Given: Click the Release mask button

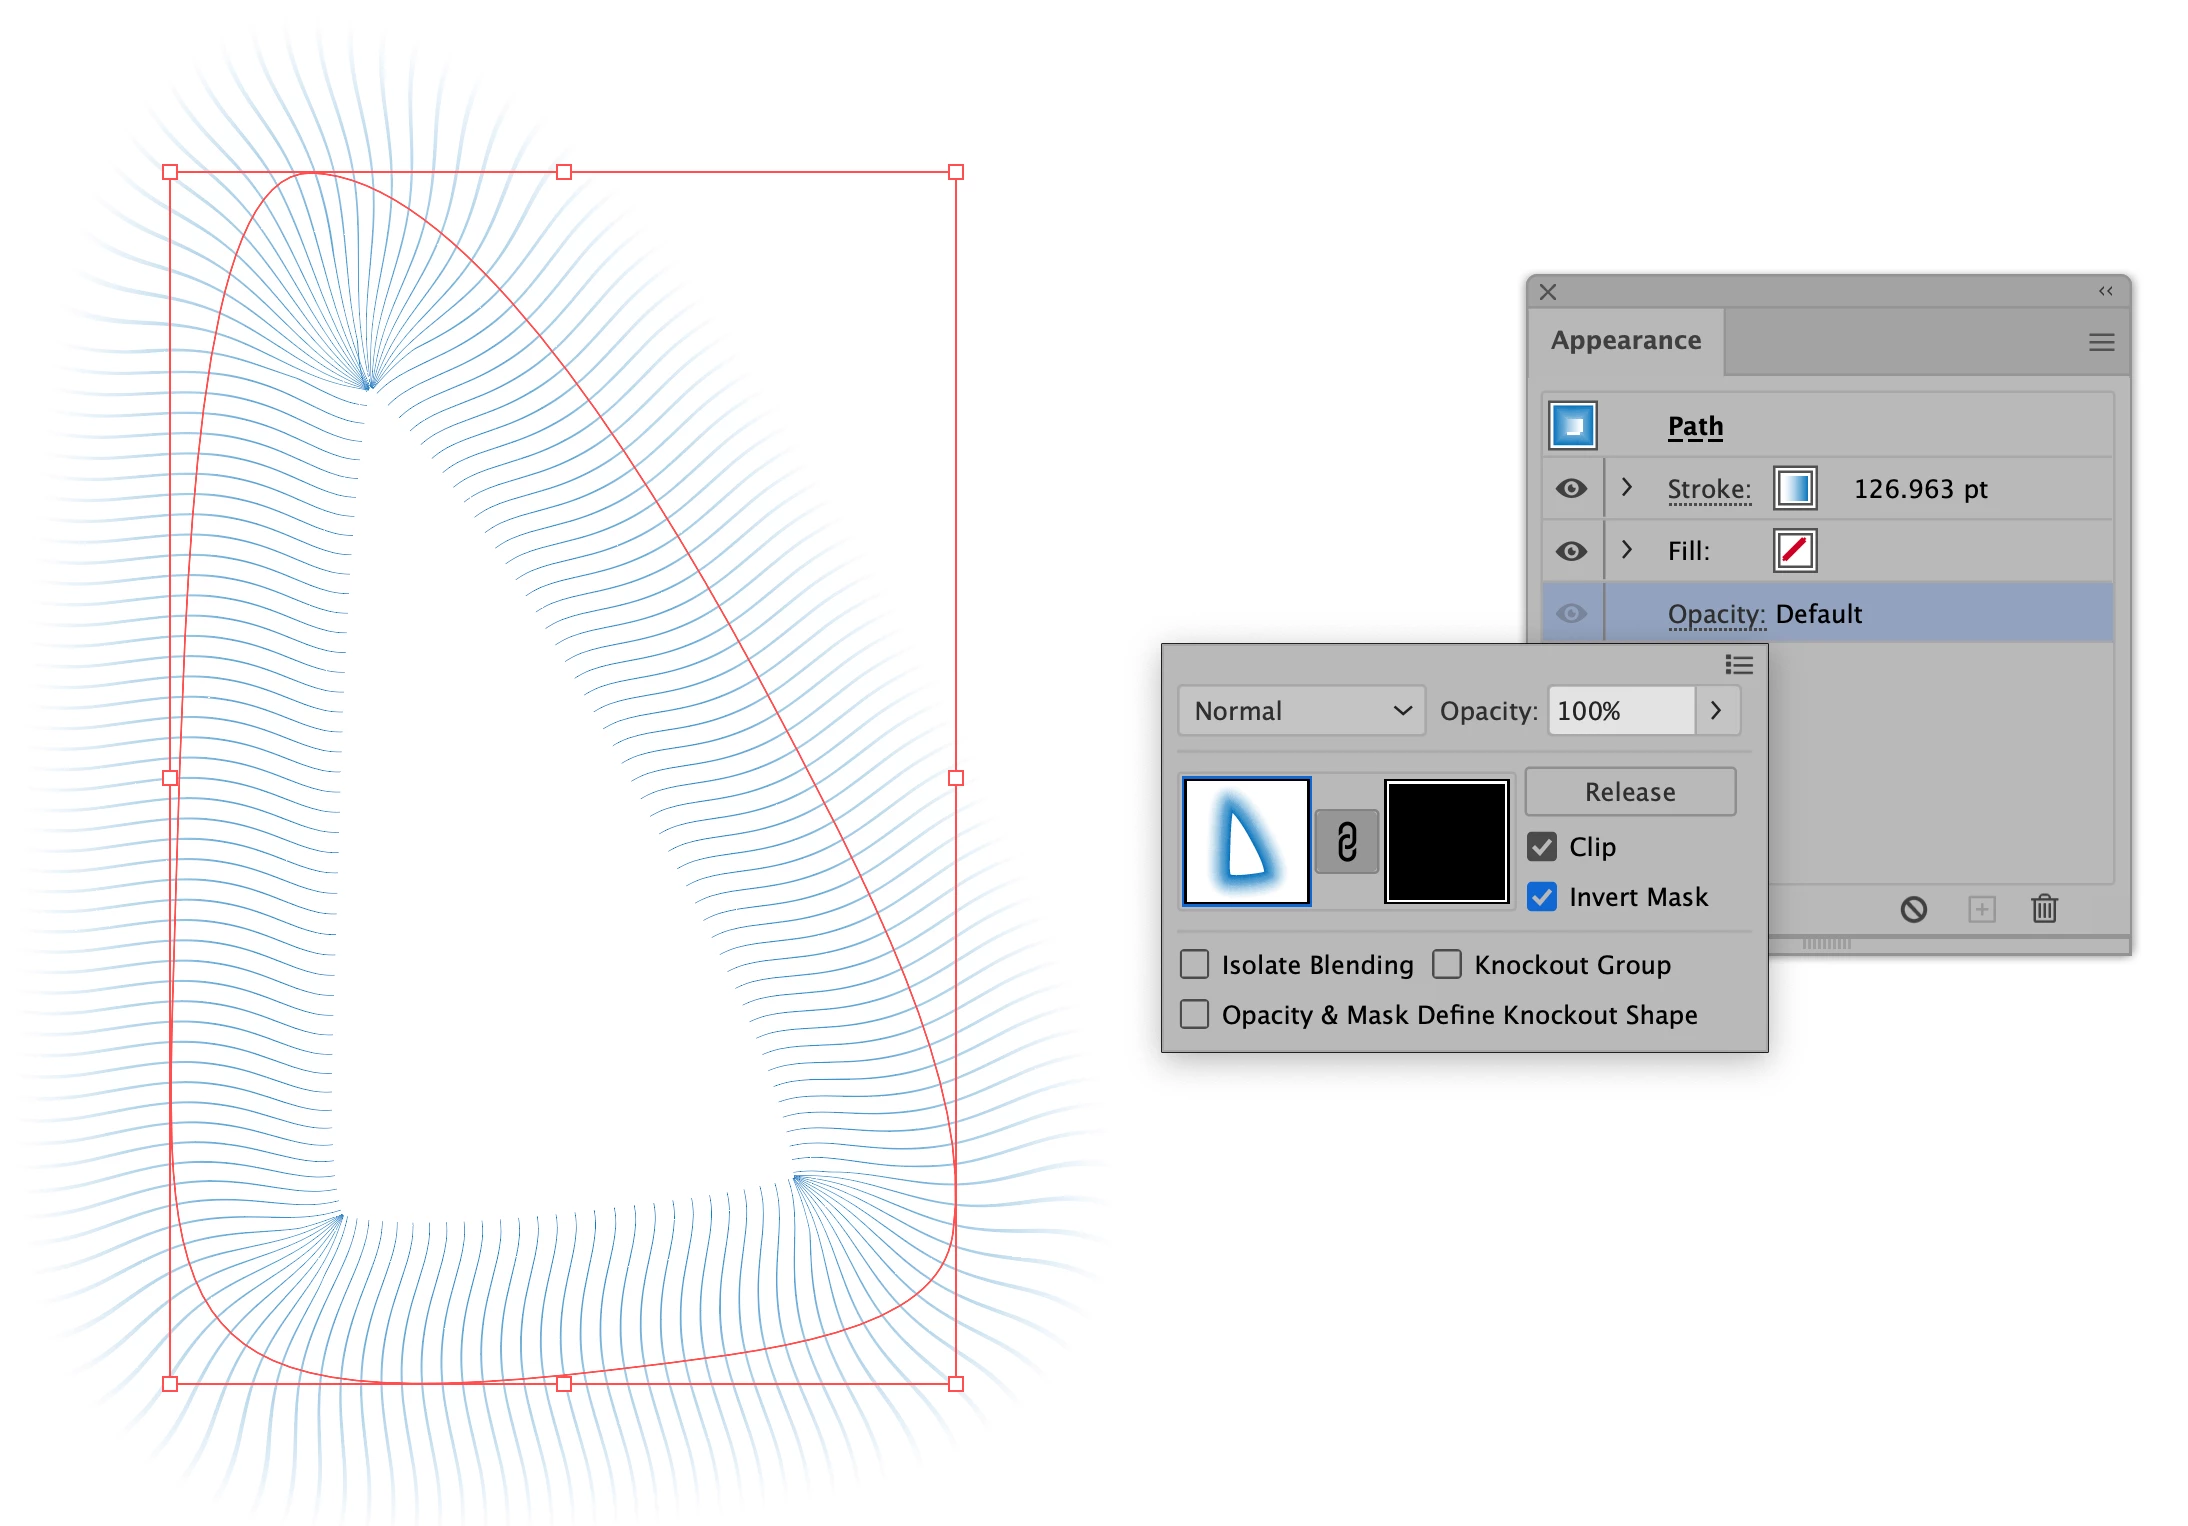Looking at the screenshot, I should pyautogui.click(x=1630, y=792).
